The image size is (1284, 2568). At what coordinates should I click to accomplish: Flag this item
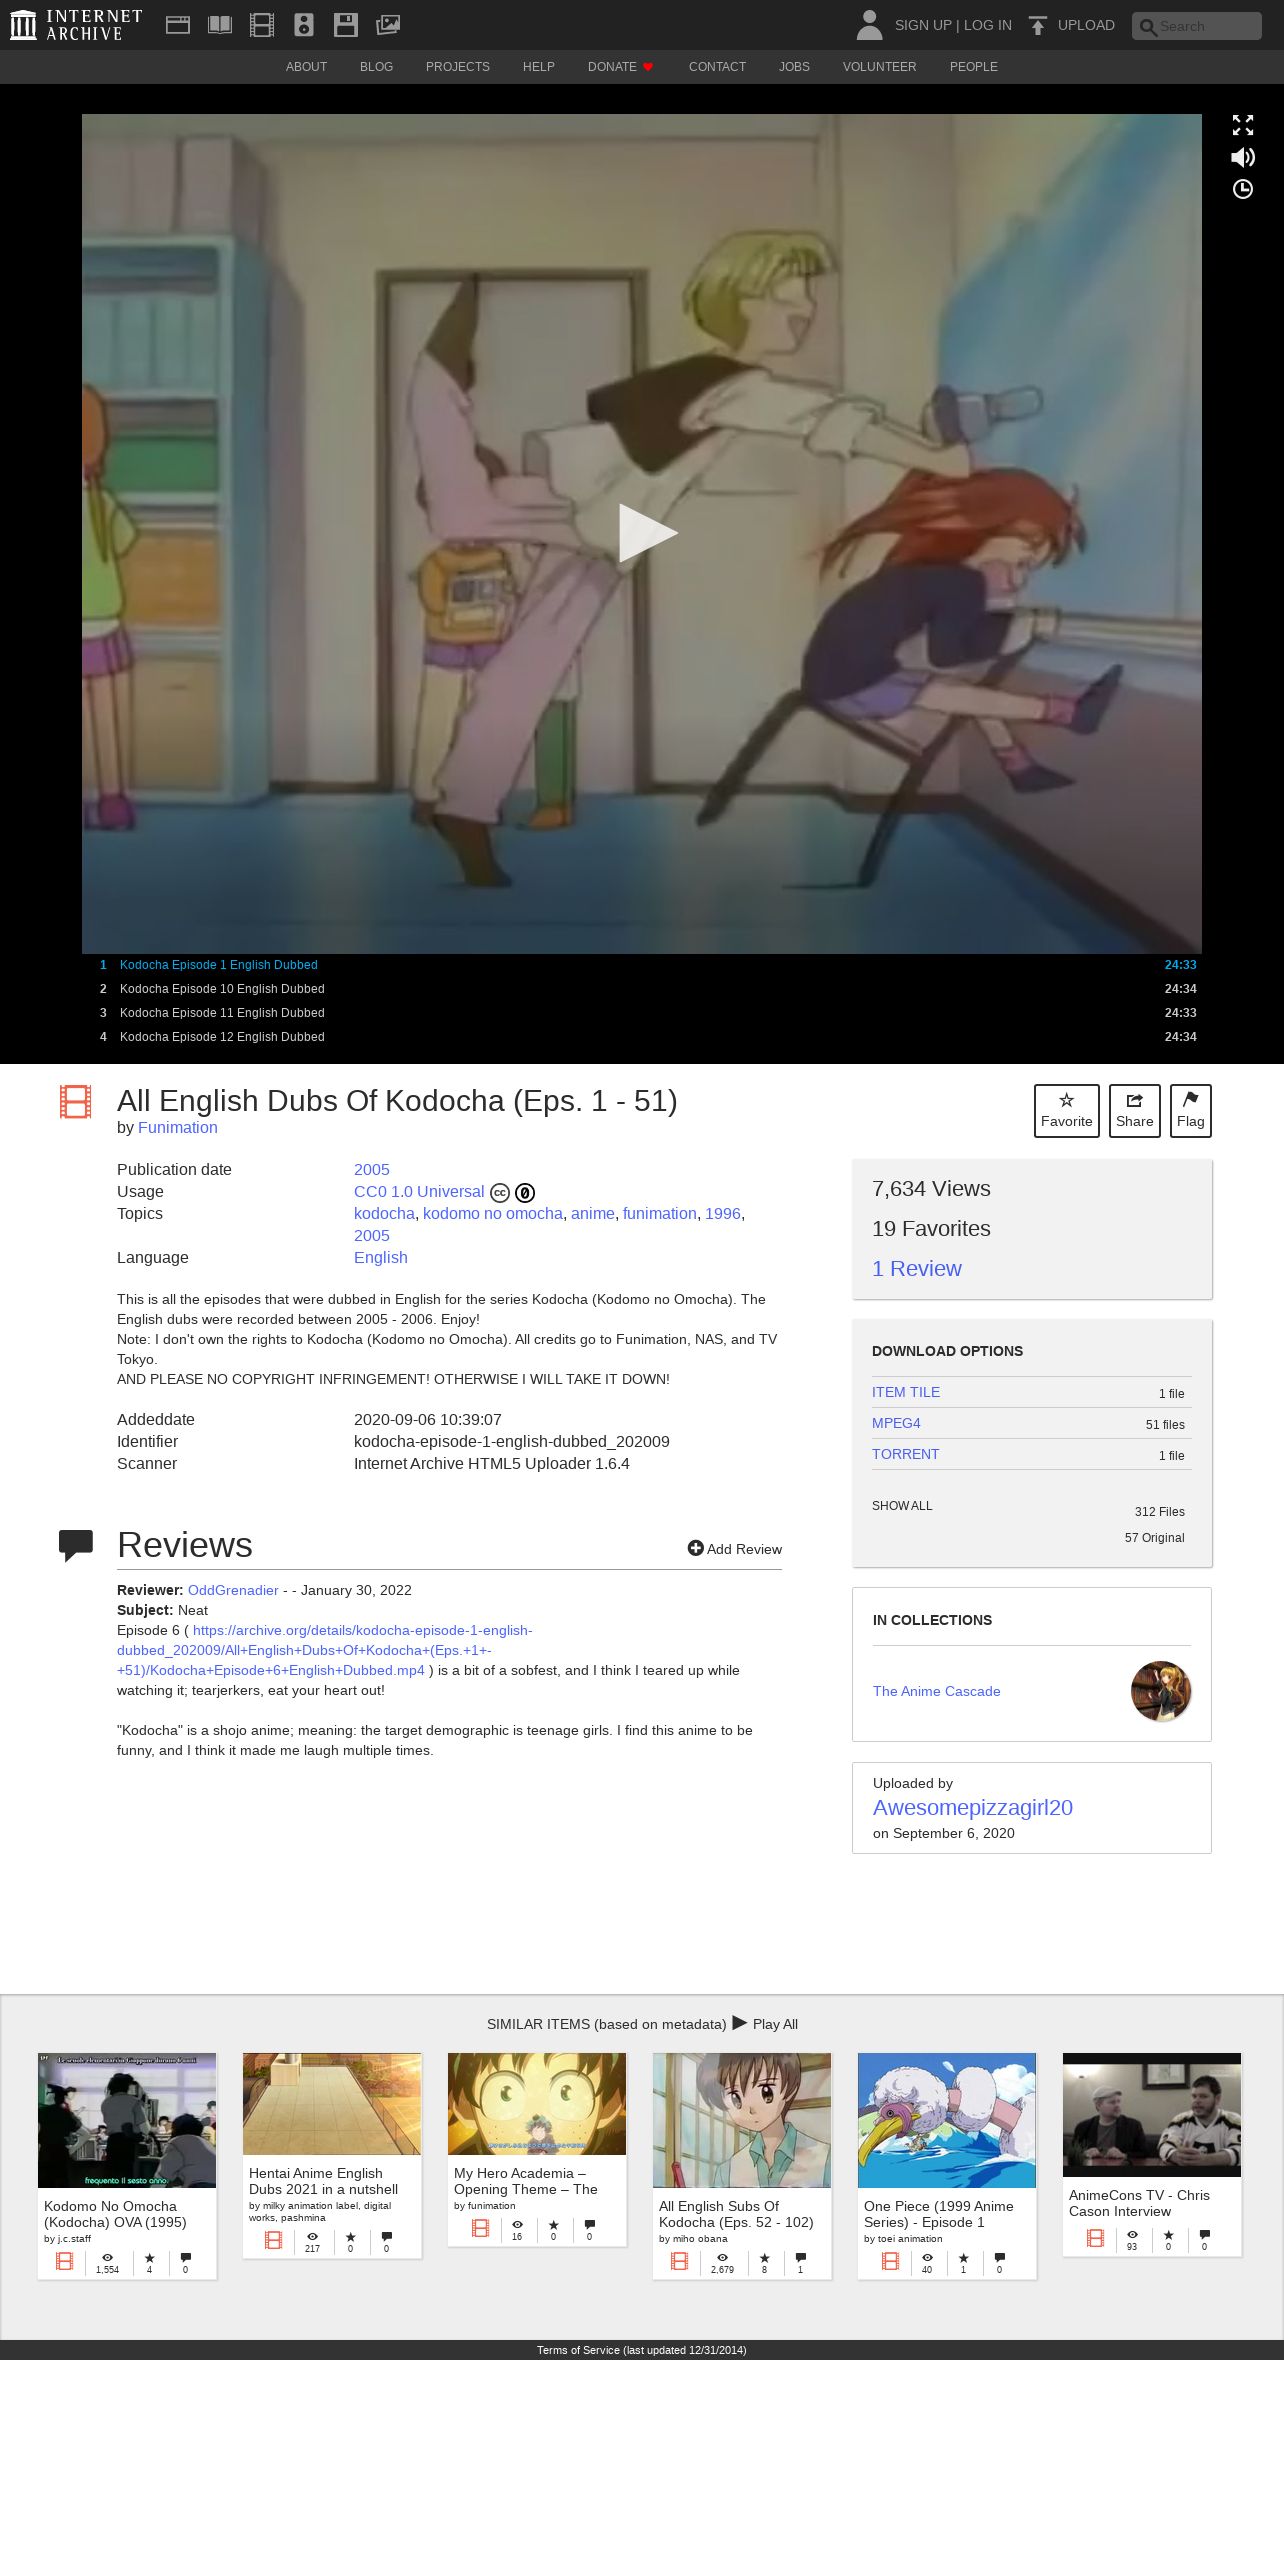click(x=1191, y=1111)
